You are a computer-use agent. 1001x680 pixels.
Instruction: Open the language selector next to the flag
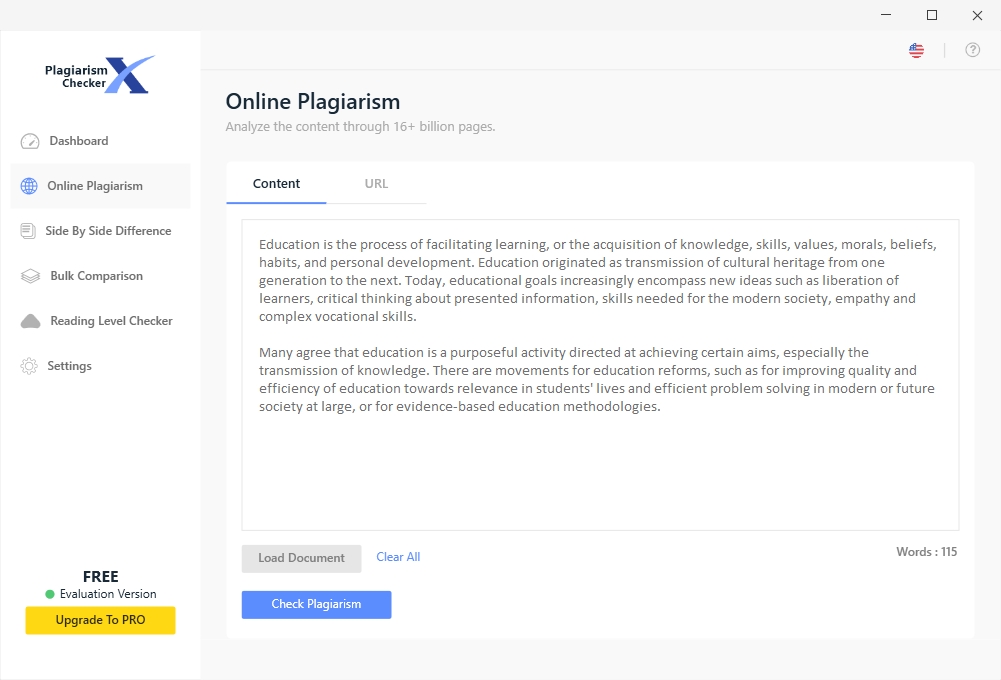(916, 49)
